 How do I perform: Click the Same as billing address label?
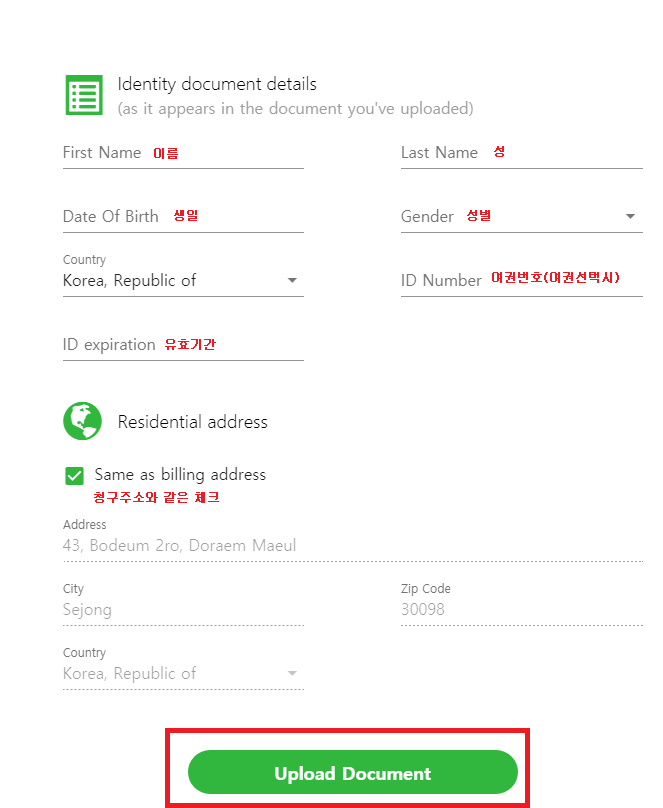coord(180,475)
